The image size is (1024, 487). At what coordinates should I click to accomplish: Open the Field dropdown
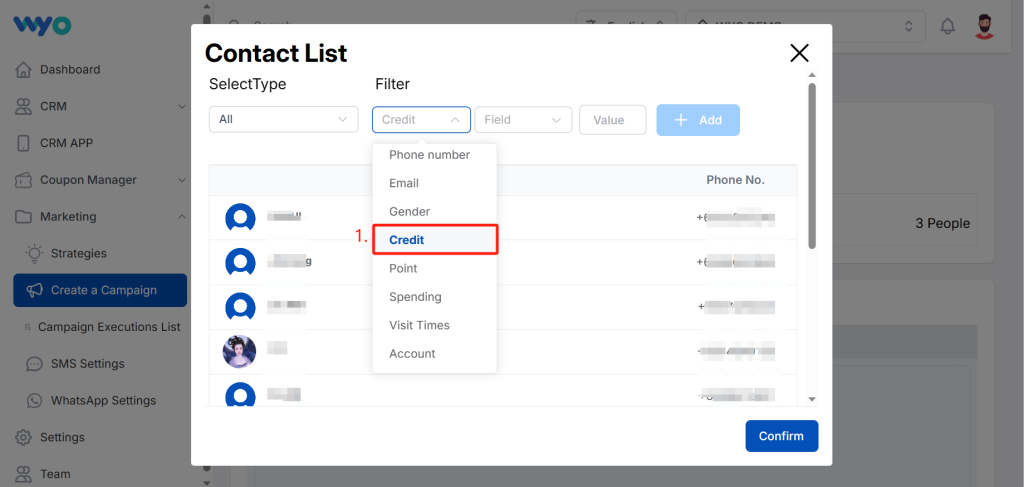[x=523, y=120]
